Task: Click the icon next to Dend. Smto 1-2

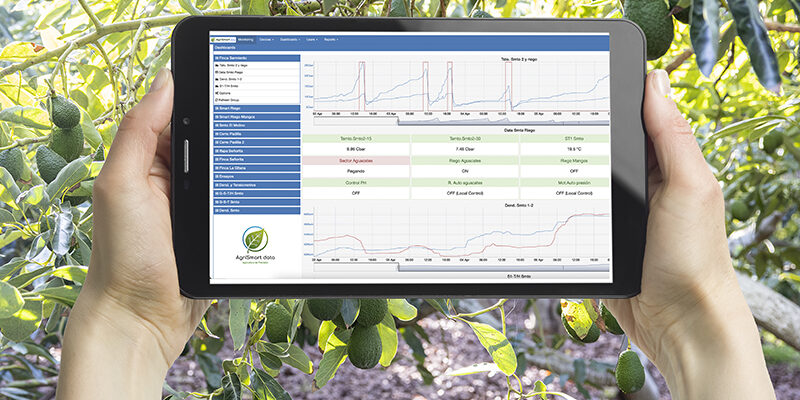Action: [x=218, y=79]
